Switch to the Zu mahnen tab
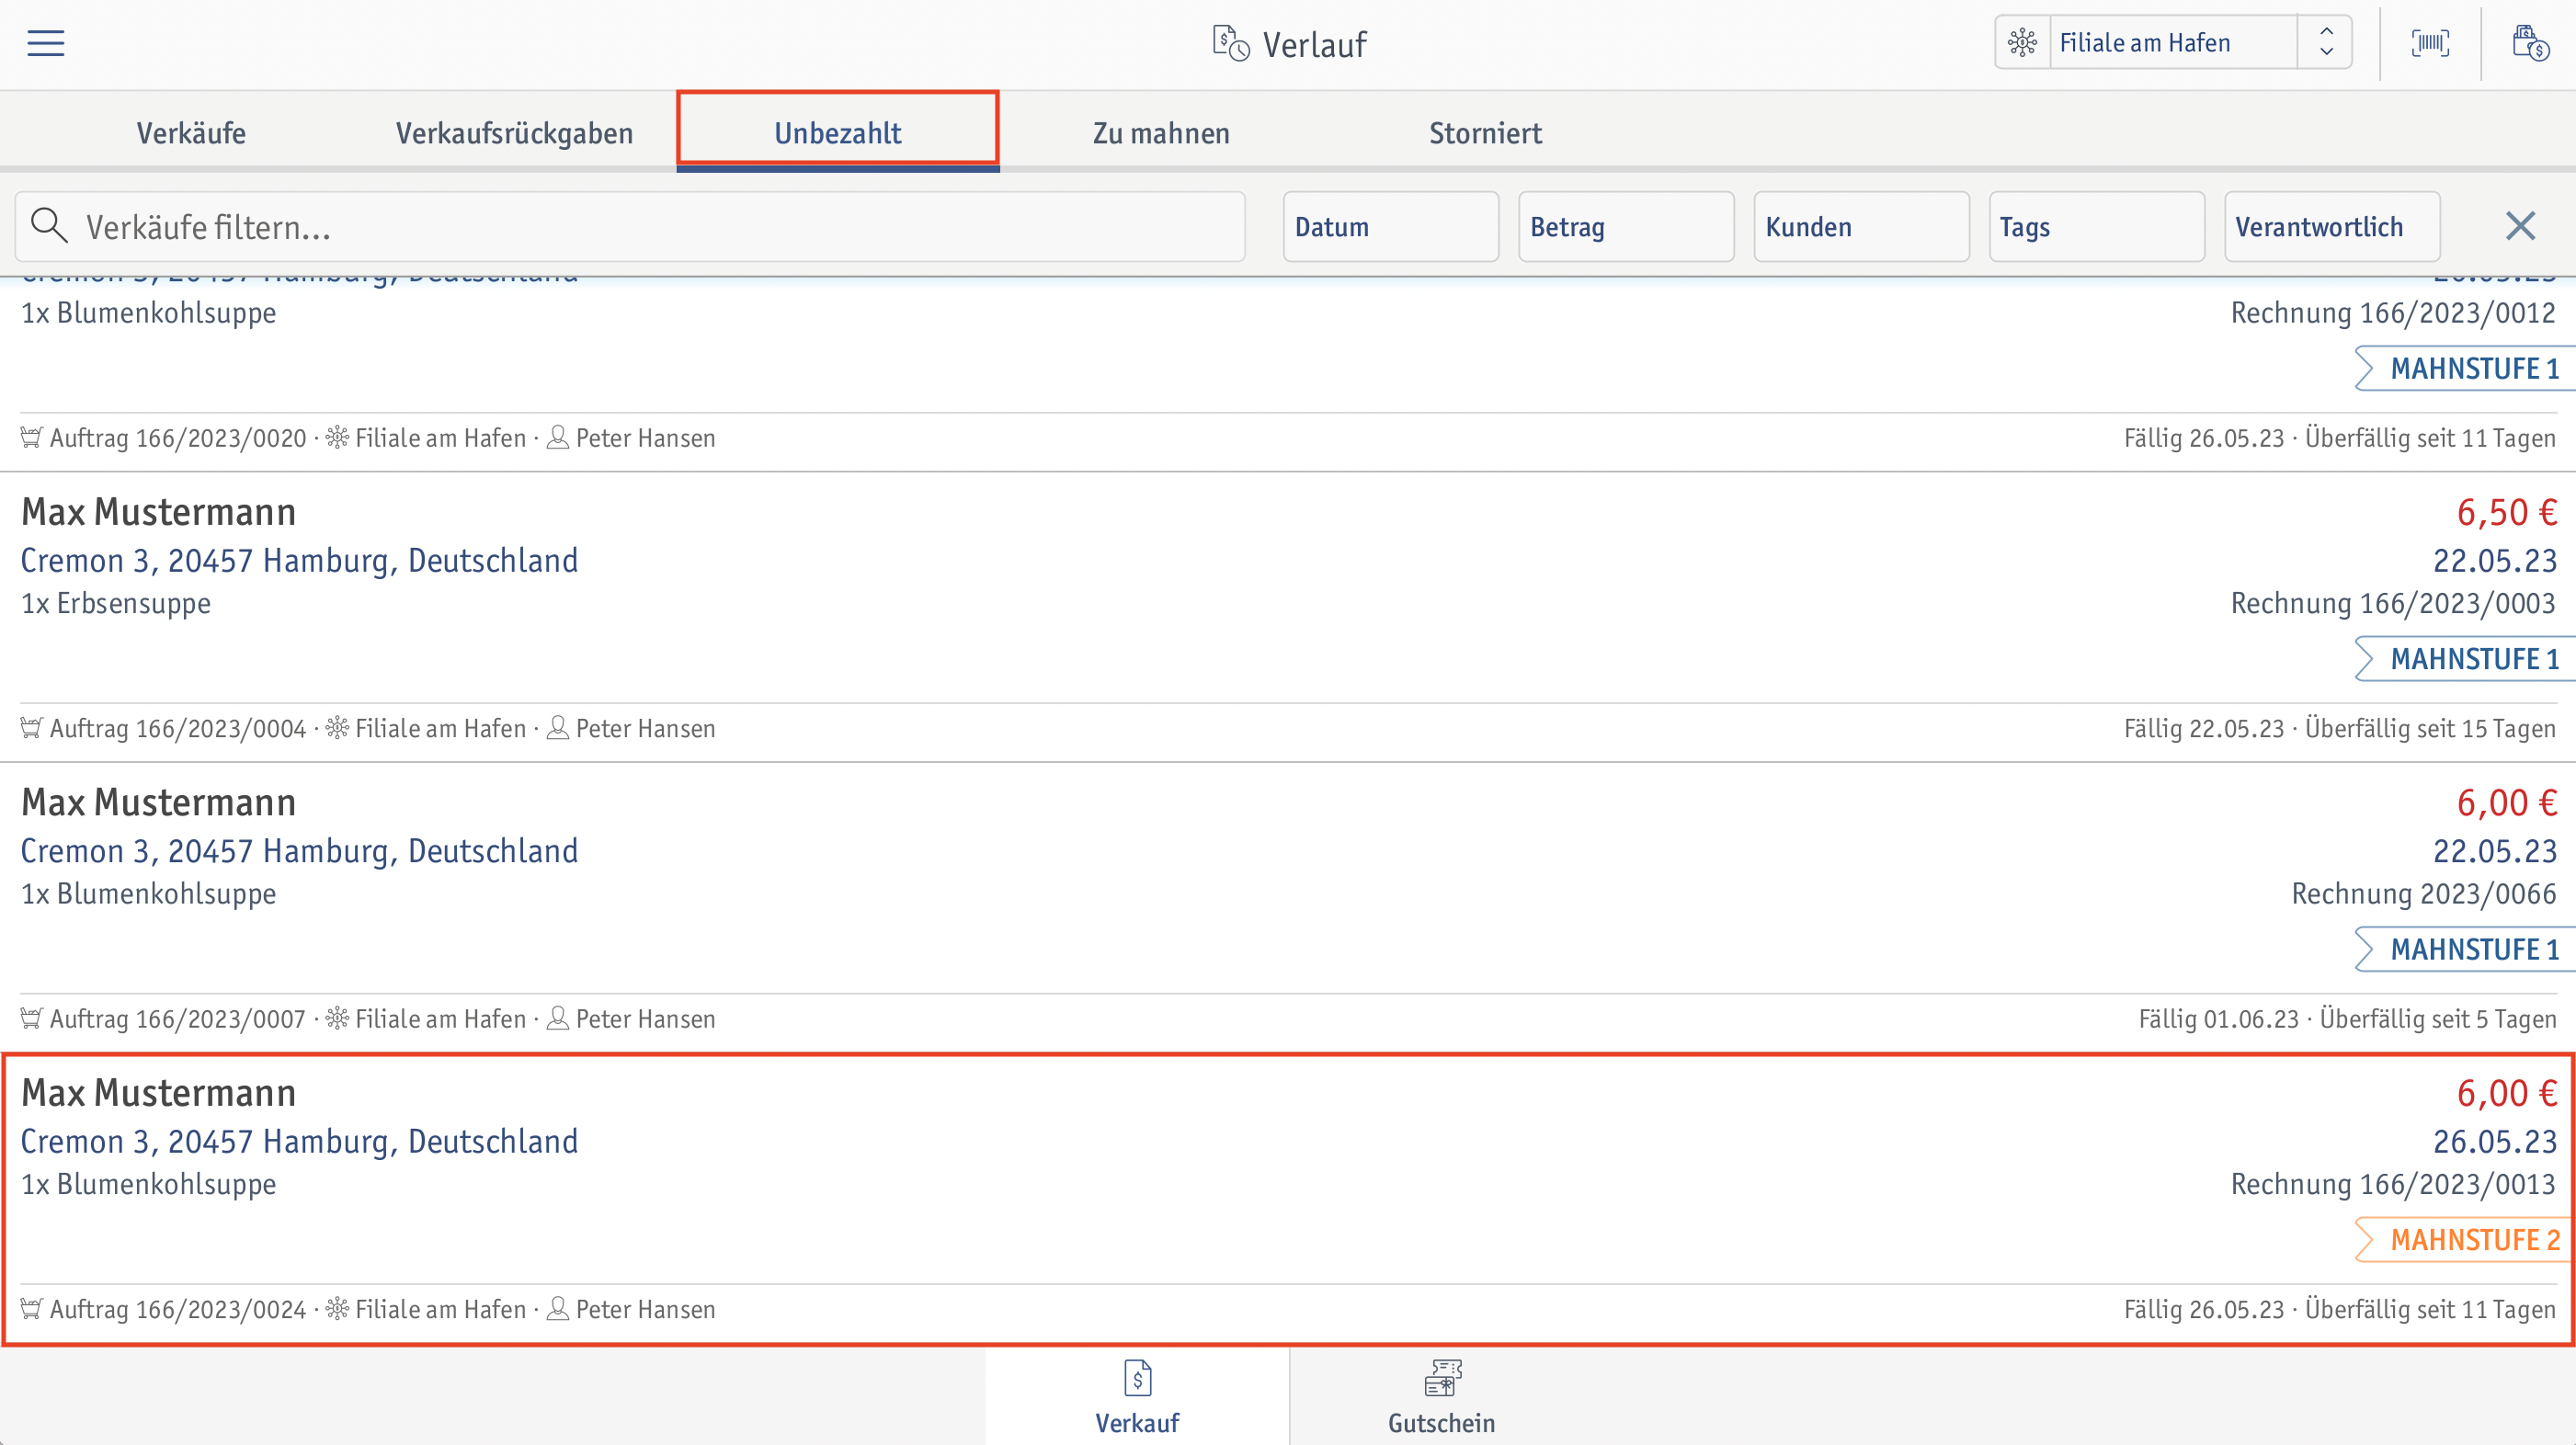This screenshot has height=1445, width=2576. pos(1161,133)
